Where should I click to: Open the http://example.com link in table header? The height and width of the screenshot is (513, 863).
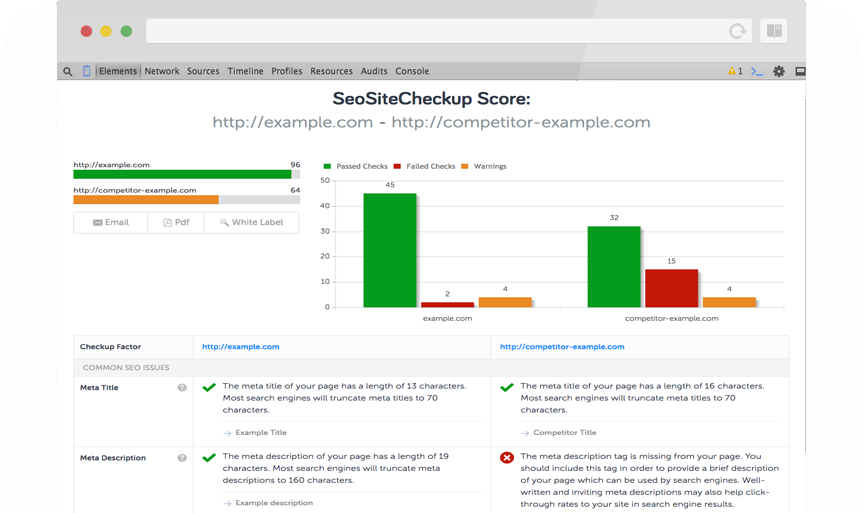(241, 347)
